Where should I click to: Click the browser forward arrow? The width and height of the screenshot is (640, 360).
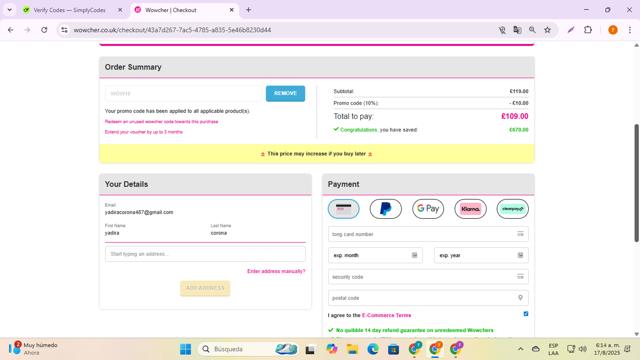pyautogui.click(x=27, y=30)
